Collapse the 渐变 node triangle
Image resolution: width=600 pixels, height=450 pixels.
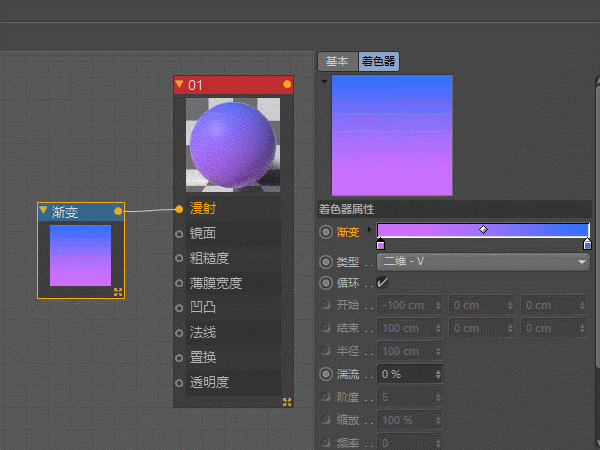coord(43,210)
